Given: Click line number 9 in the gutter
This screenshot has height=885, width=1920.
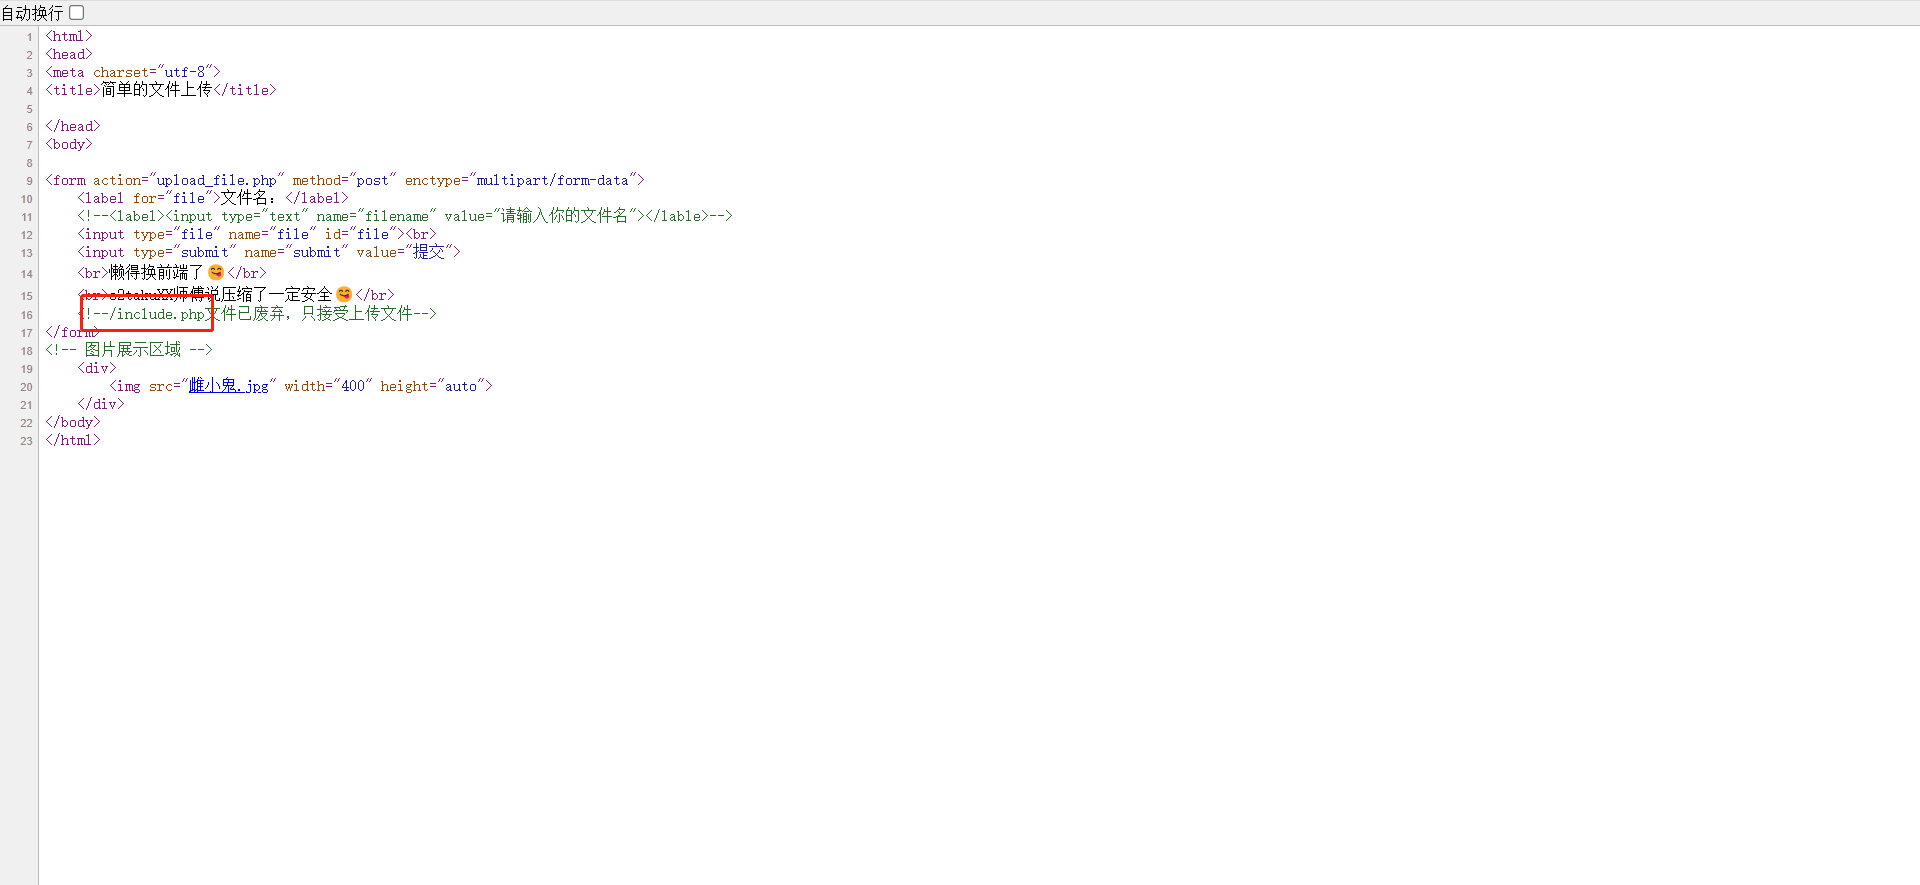Looking at the screenshot, I should [x=29, y=181].
